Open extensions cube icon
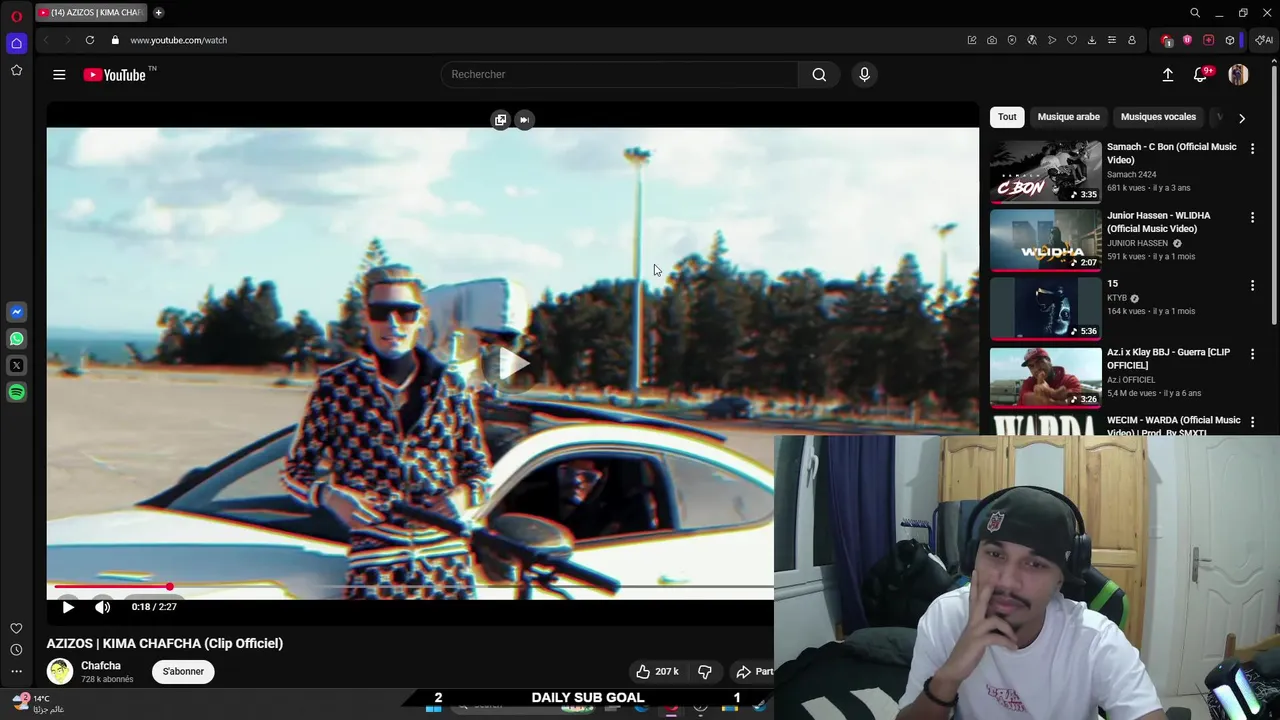Image resolution: width=1280 pixels, height=720 pixels. point(1230,40)
